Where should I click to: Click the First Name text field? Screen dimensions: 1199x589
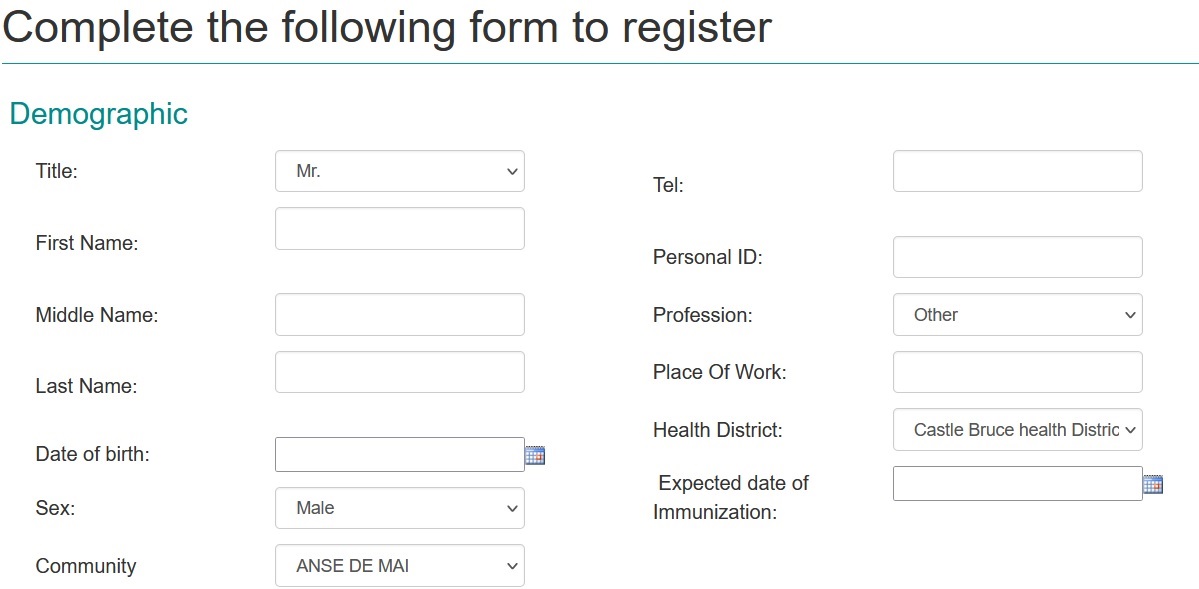(400, 229)
